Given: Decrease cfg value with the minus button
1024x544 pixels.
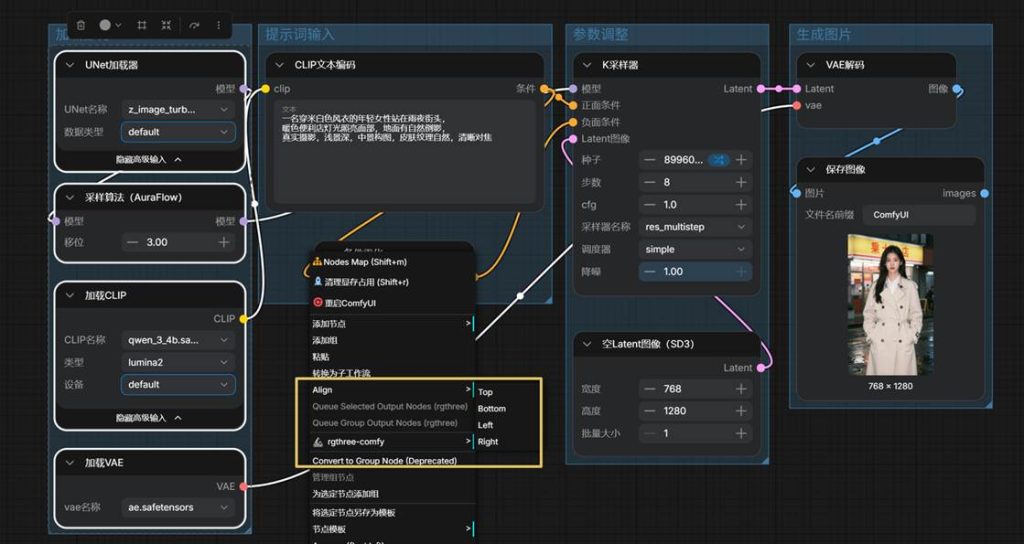Looking at the screenshot, I should click(x=649, y=204).
